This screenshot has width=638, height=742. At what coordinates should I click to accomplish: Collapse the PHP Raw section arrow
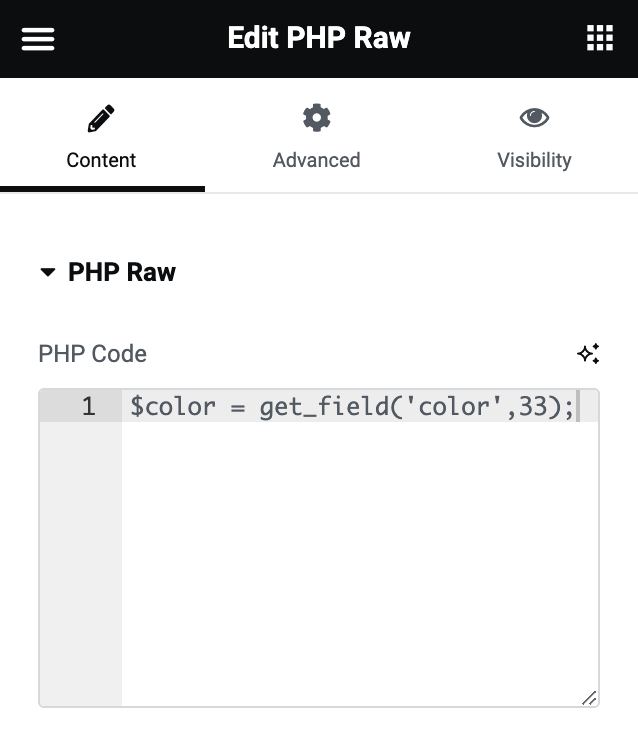point(47,273)
